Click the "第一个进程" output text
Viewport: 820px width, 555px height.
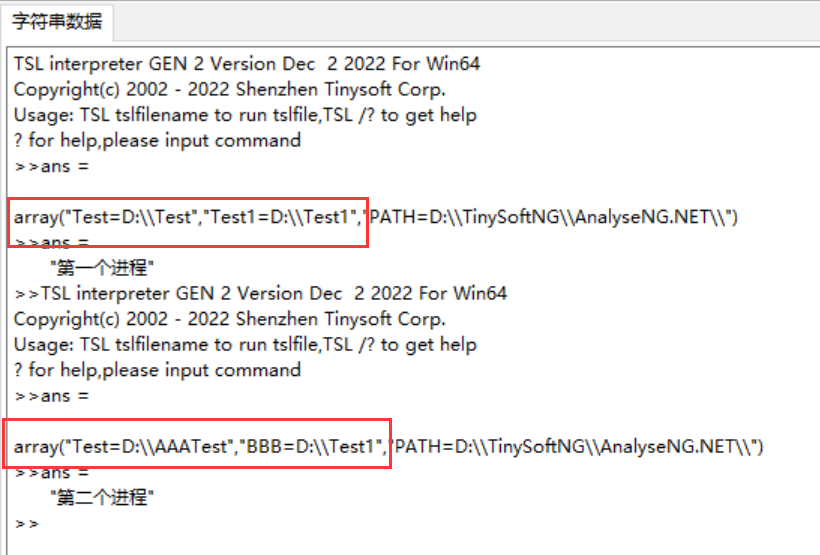[x=103, y=268]
